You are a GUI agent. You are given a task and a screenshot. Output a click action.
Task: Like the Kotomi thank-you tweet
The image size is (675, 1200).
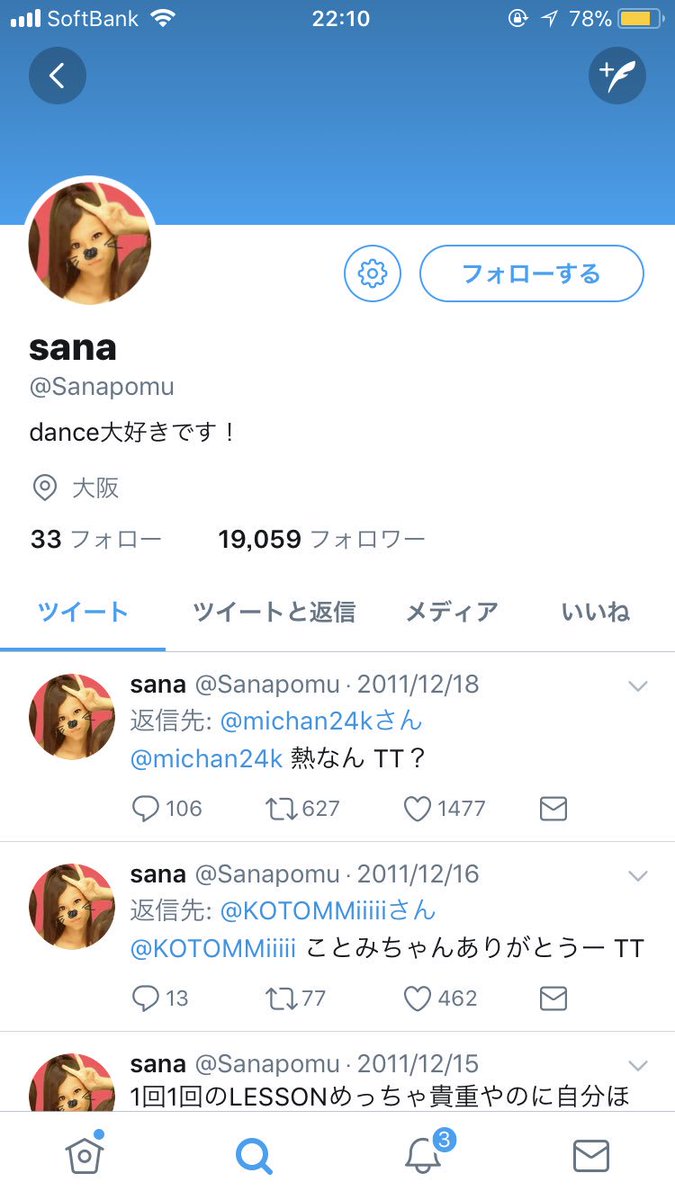417,998
